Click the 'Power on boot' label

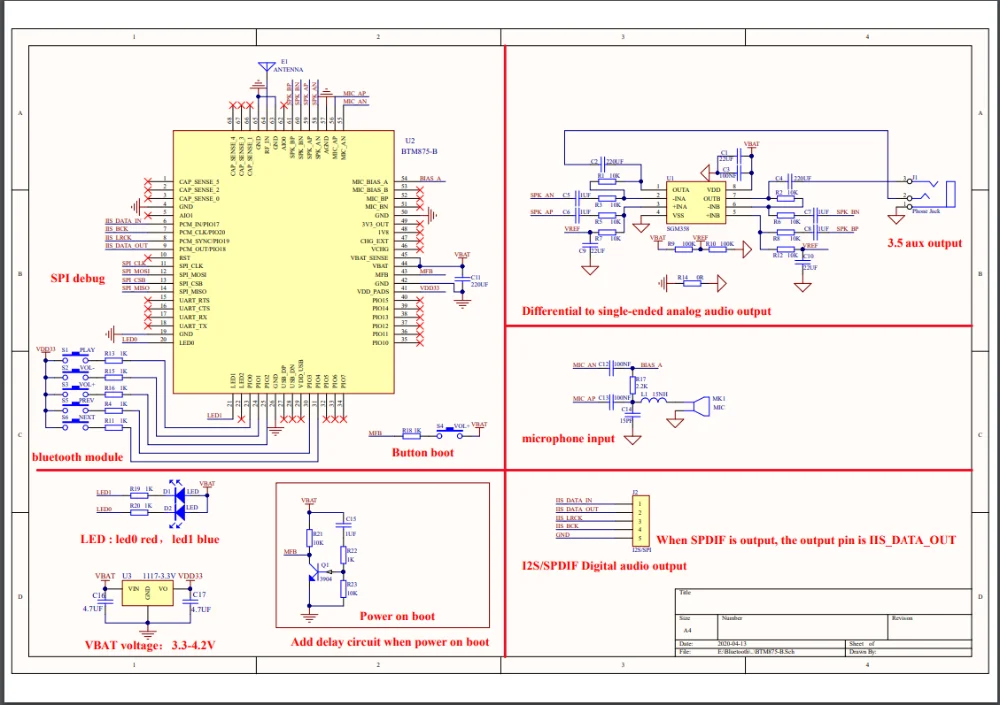397,616
